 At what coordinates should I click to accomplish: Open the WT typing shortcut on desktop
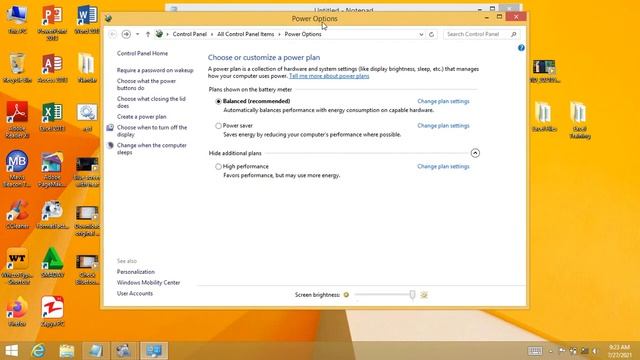pos(17,266)
